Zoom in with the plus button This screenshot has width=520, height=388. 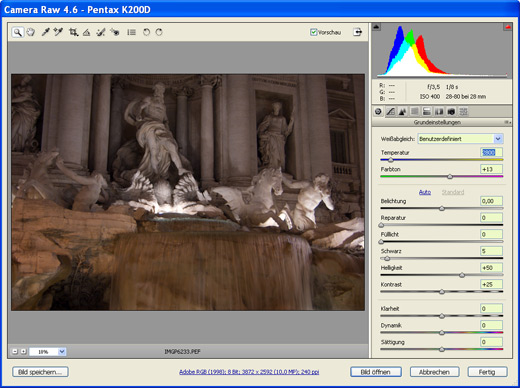coord(23,351)
